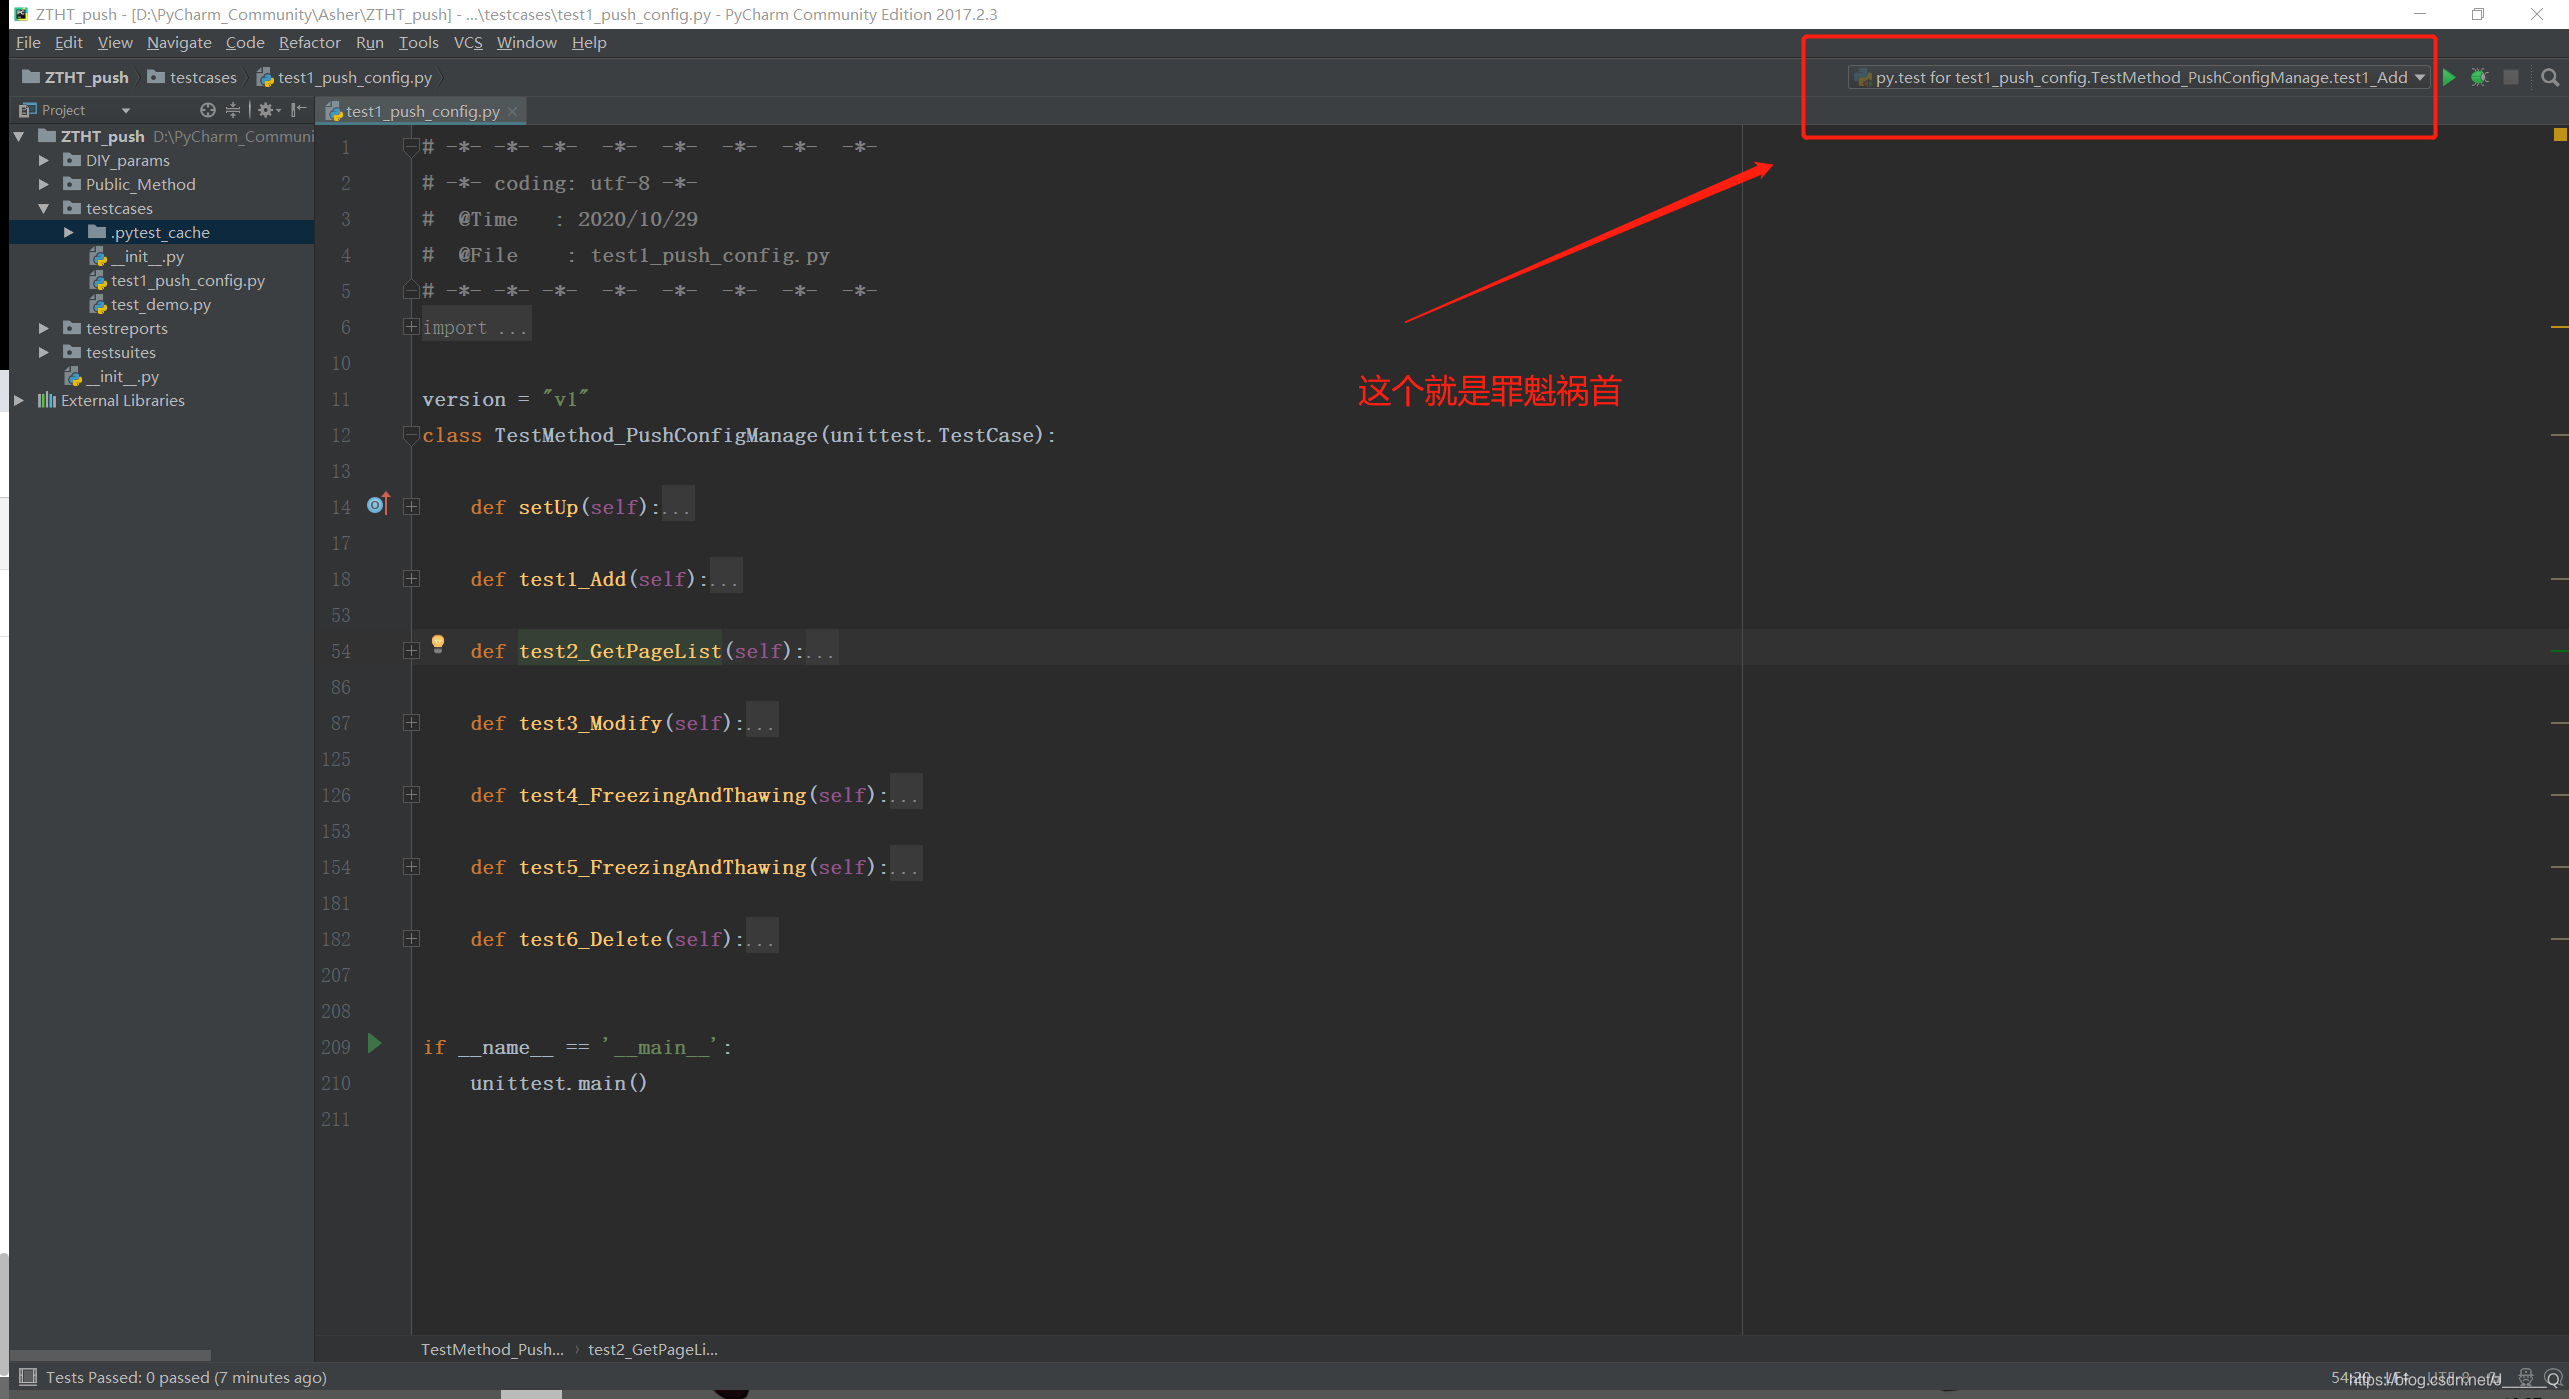Expand External Libraries node
This screenshot has height=1399, width=2569.
(19, 400)
